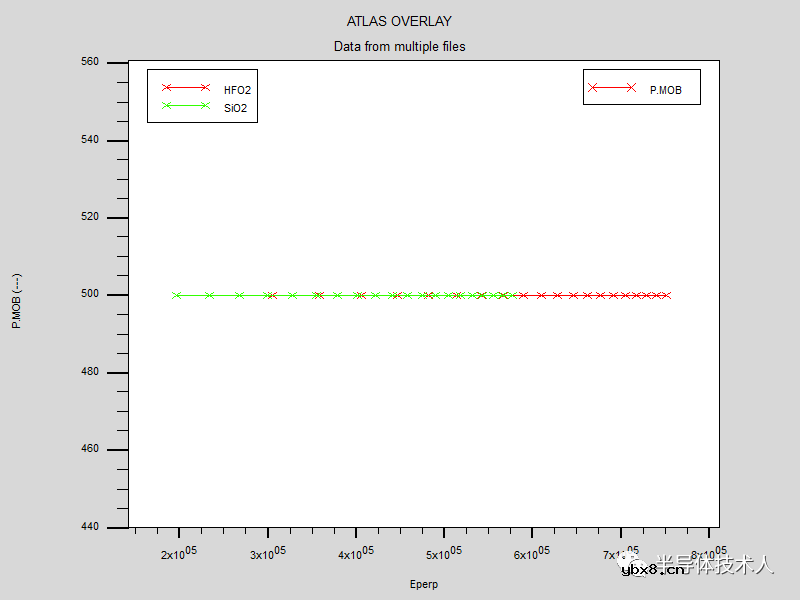Select the SiO2 legend label

(235, 107)
